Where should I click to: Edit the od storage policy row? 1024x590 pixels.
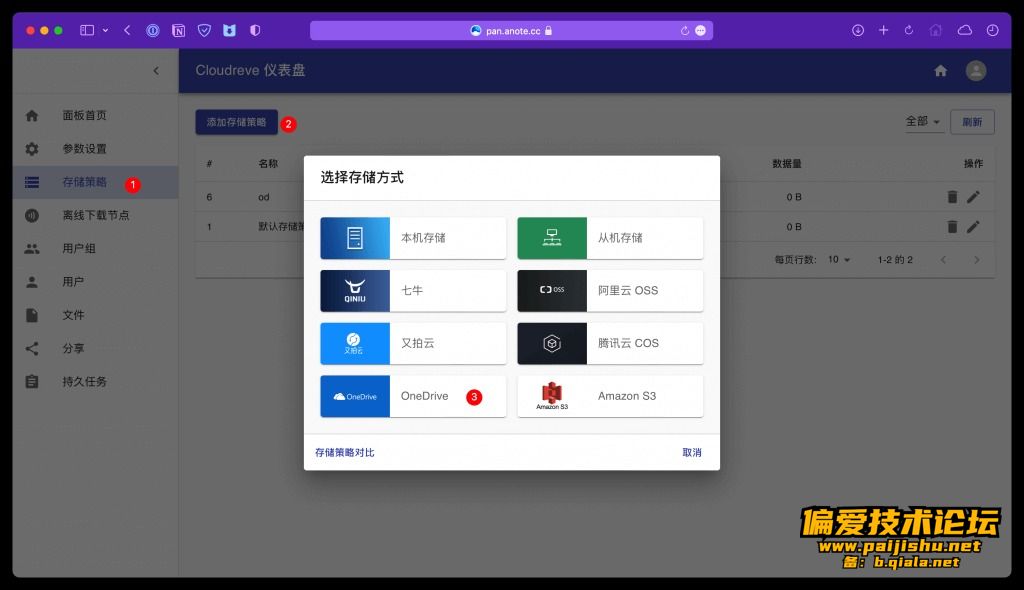(x=973, y=197)
